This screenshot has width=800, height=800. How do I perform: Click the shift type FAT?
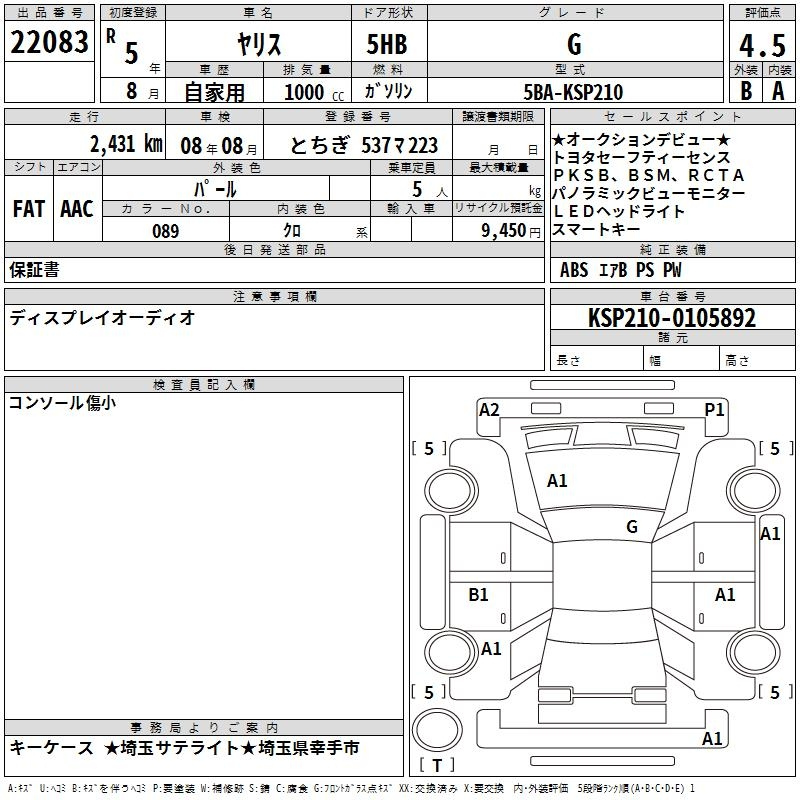click(x=29, y=209)
